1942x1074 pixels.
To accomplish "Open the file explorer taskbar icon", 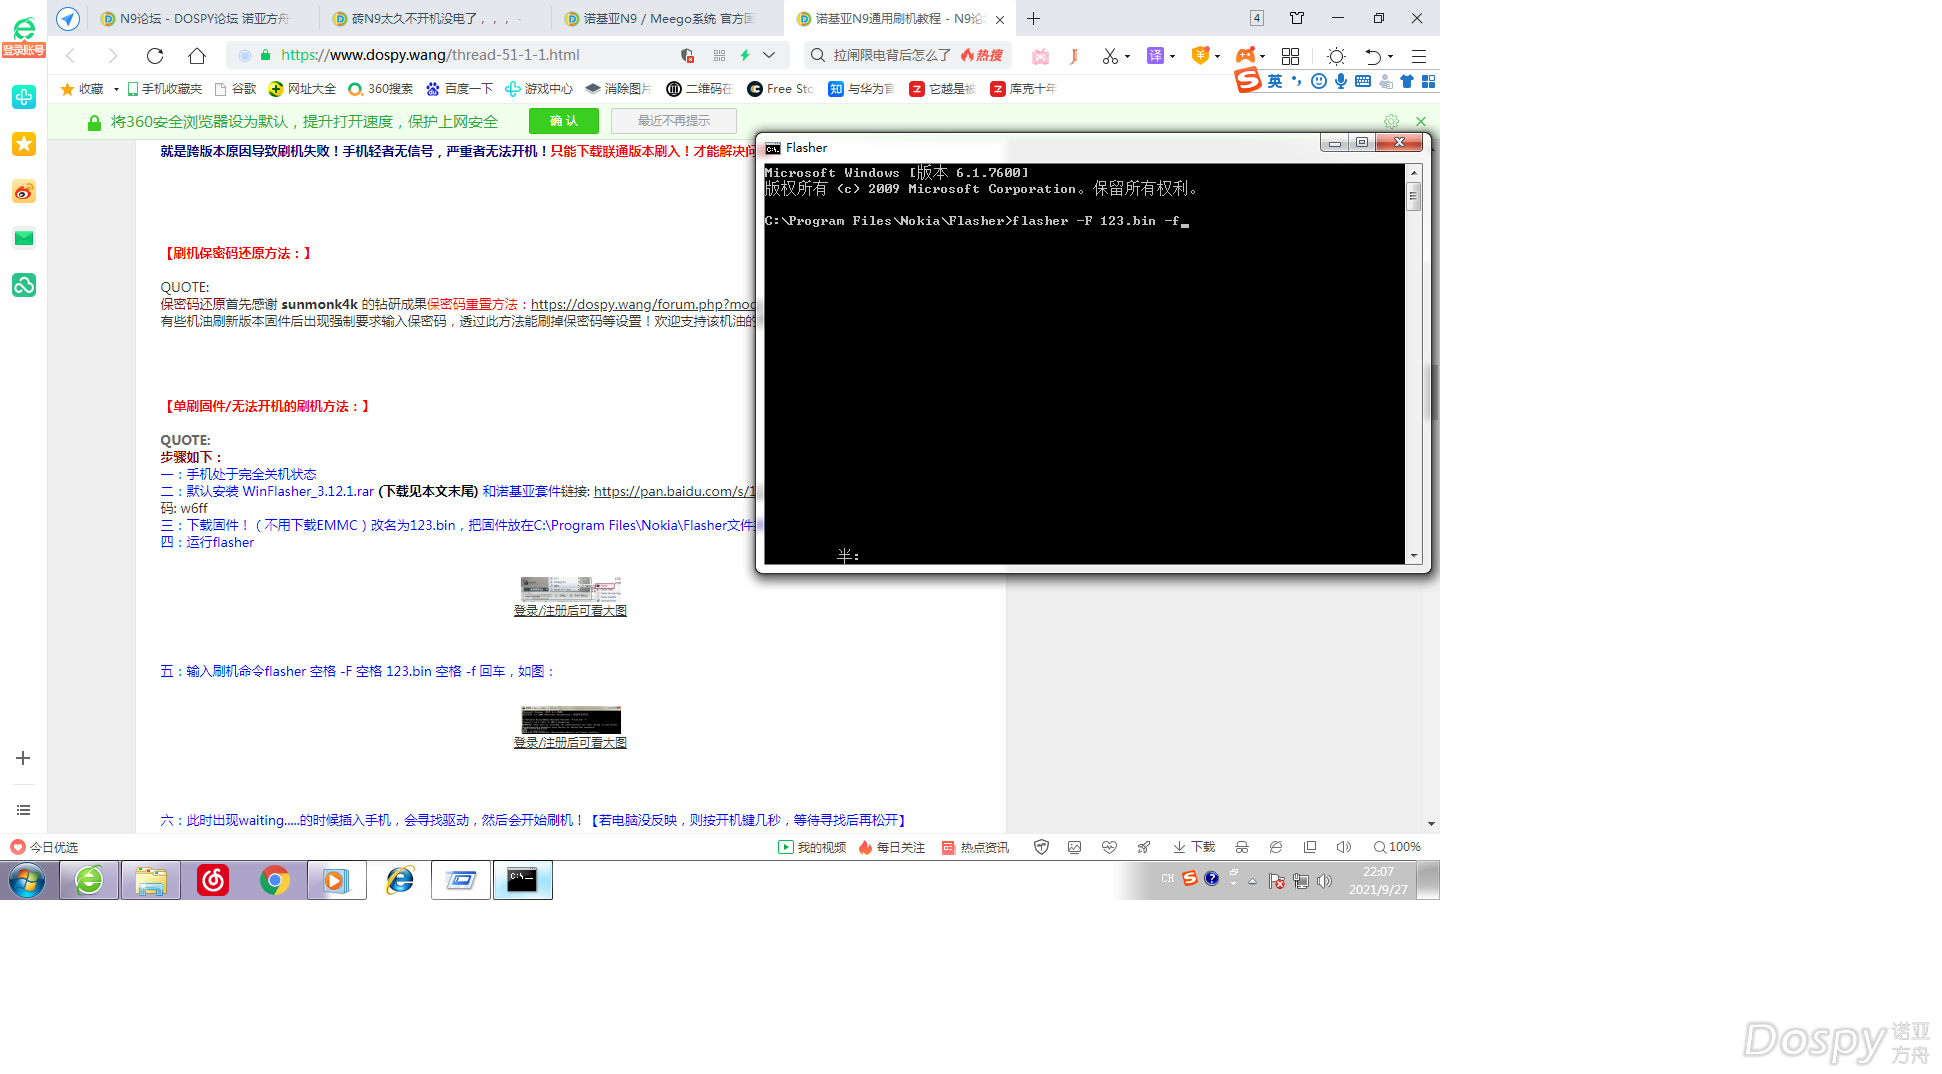I will pyautogui.click(x=151, y=880).
